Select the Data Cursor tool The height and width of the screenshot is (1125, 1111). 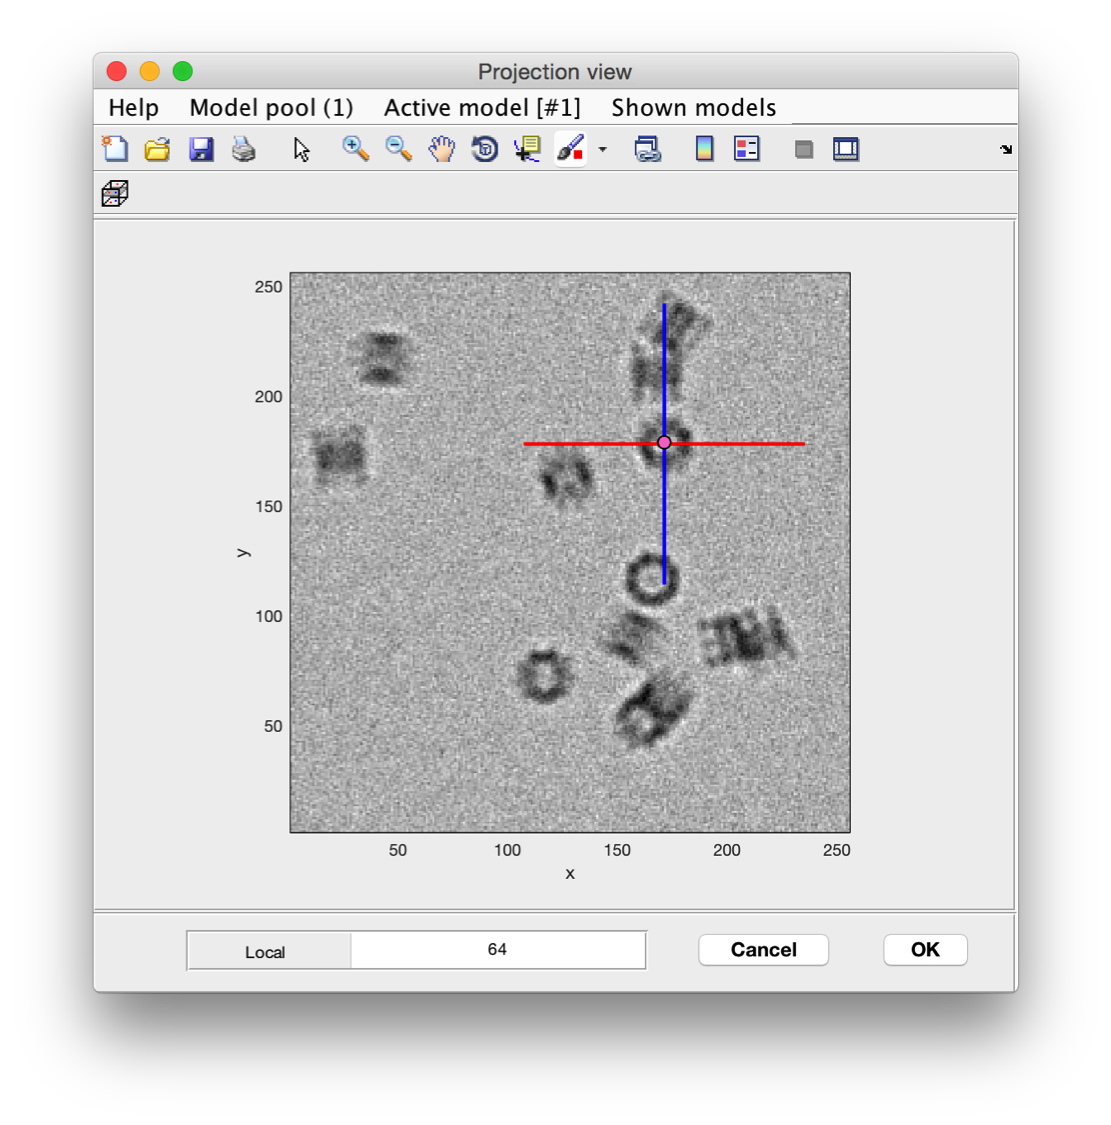click(x=528, y=149)
